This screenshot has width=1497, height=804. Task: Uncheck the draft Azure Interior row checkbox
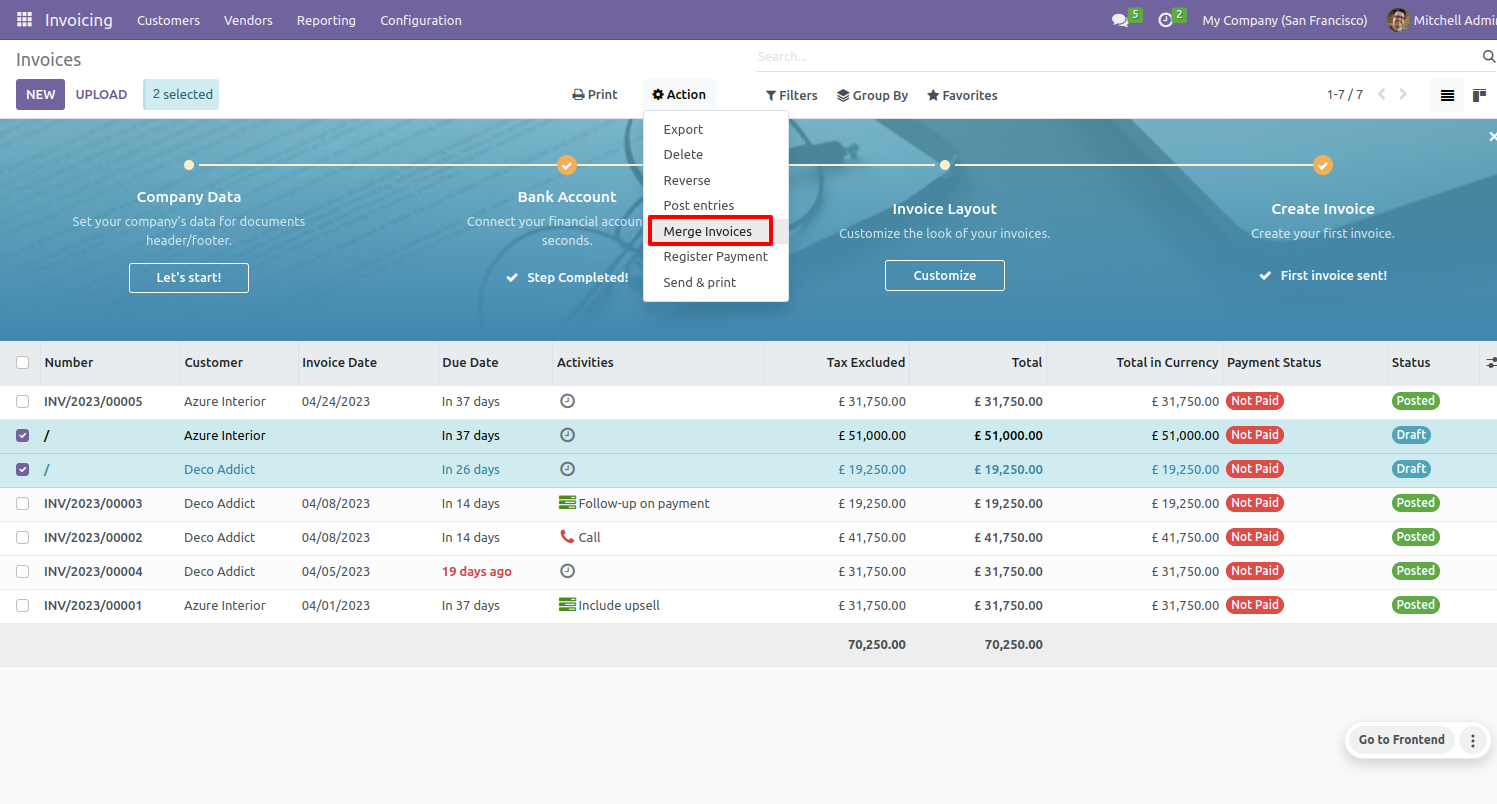pos(22,435)
